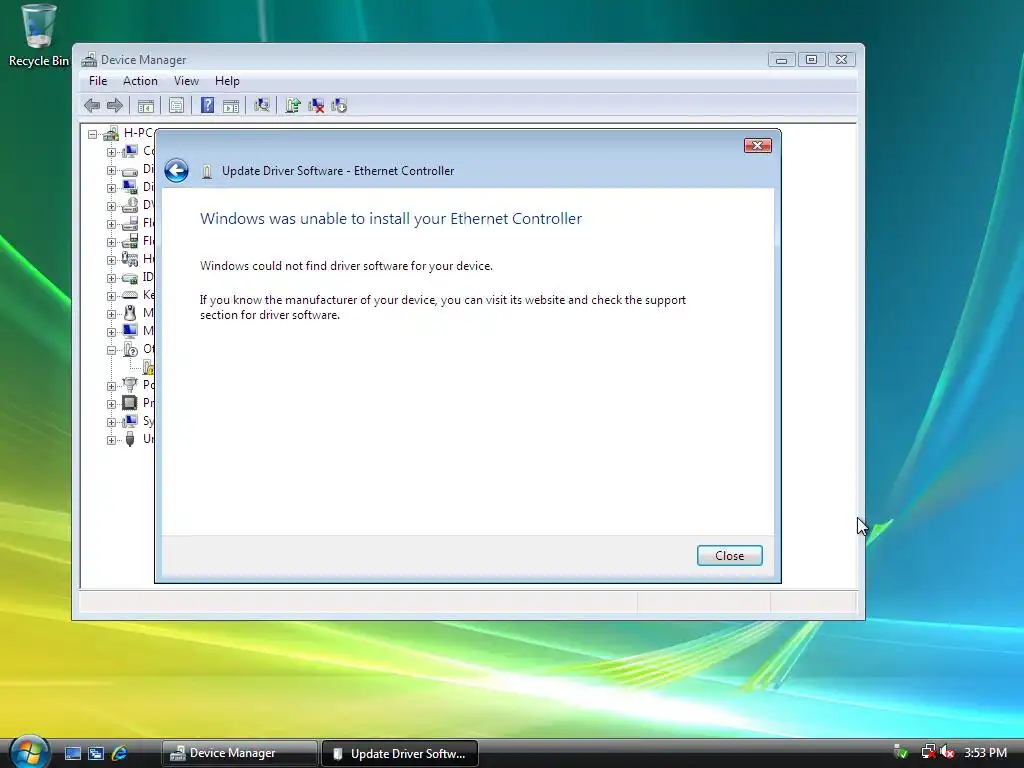Expand the DVD/CD-ROM drives category node
The width and height of the screenshot is (1024, 768).
[x=112, y=206]
